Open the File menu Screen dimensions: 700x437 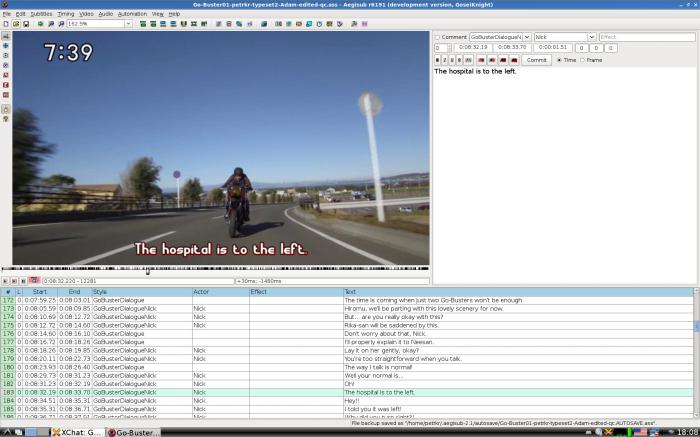[x=6, y=14]
